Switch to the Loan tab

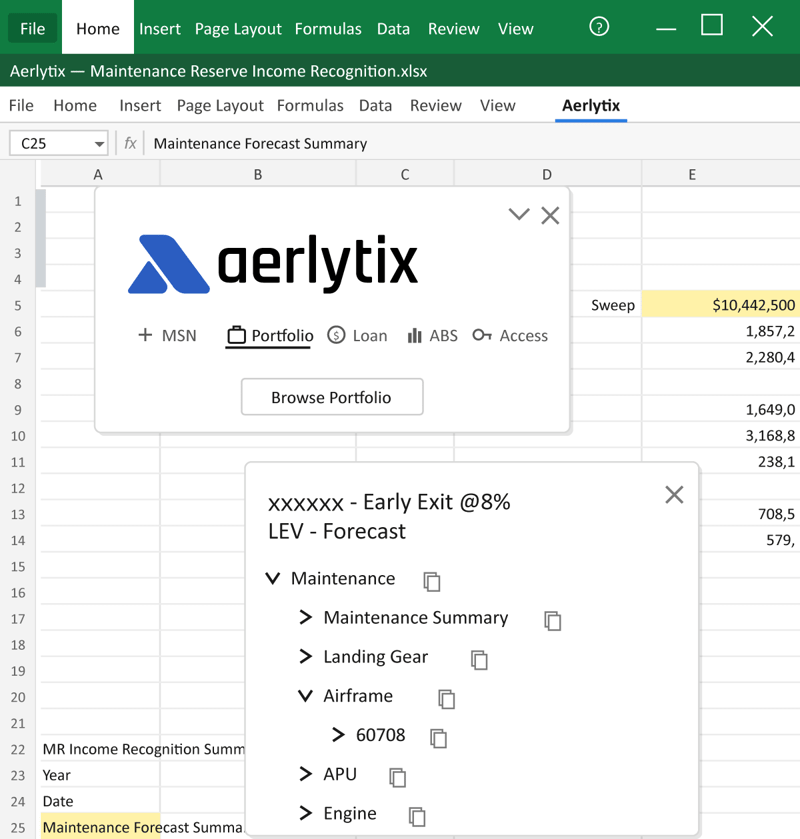357,335
